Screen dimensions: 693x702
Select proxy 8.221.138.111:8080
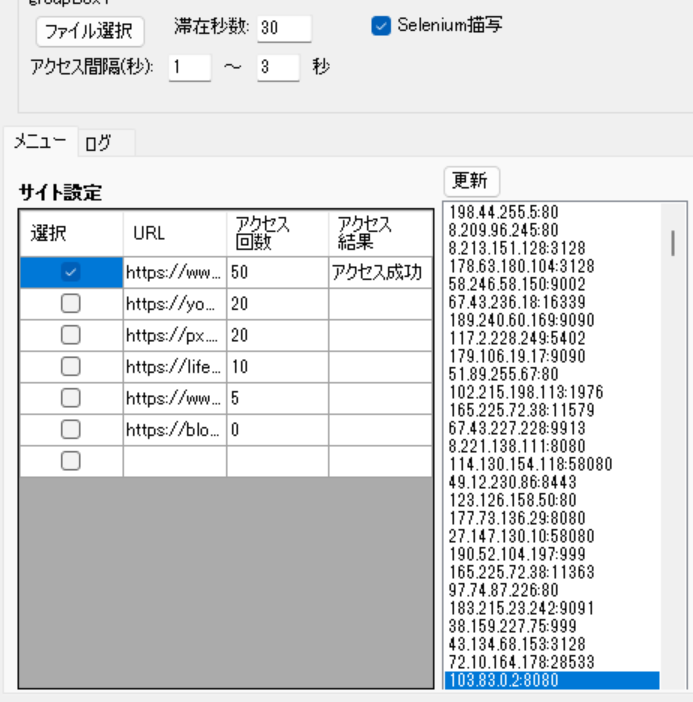point(552,446)
